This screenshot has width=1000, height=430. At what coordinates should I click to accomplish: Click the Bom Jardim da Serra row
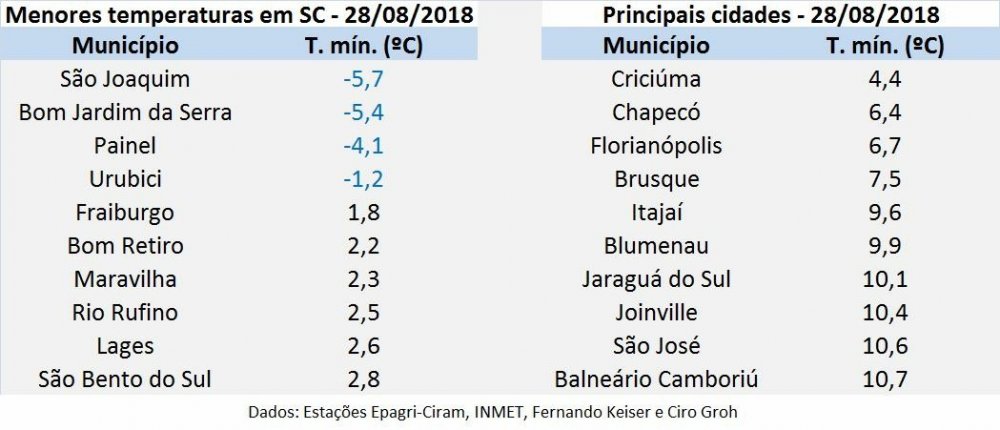click(125, 112)
